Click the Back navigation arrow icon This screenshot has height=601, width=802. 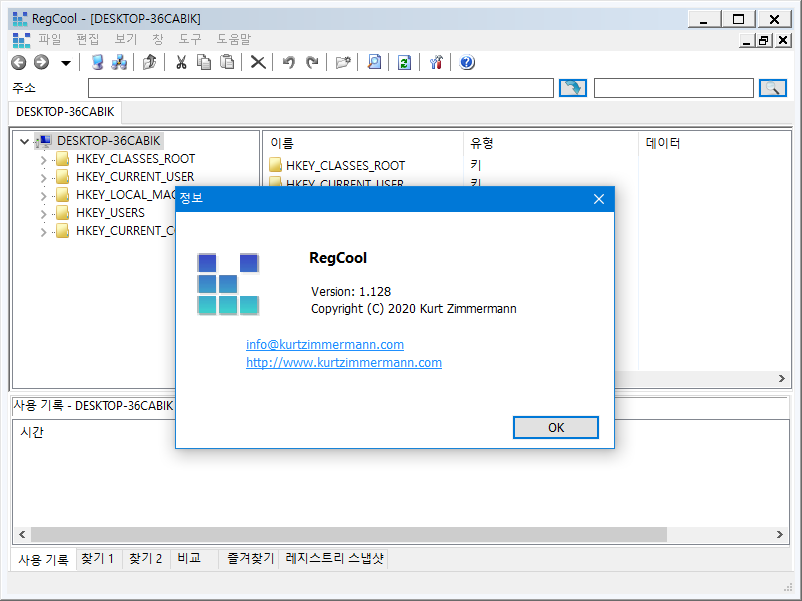(x=19, y=62)
